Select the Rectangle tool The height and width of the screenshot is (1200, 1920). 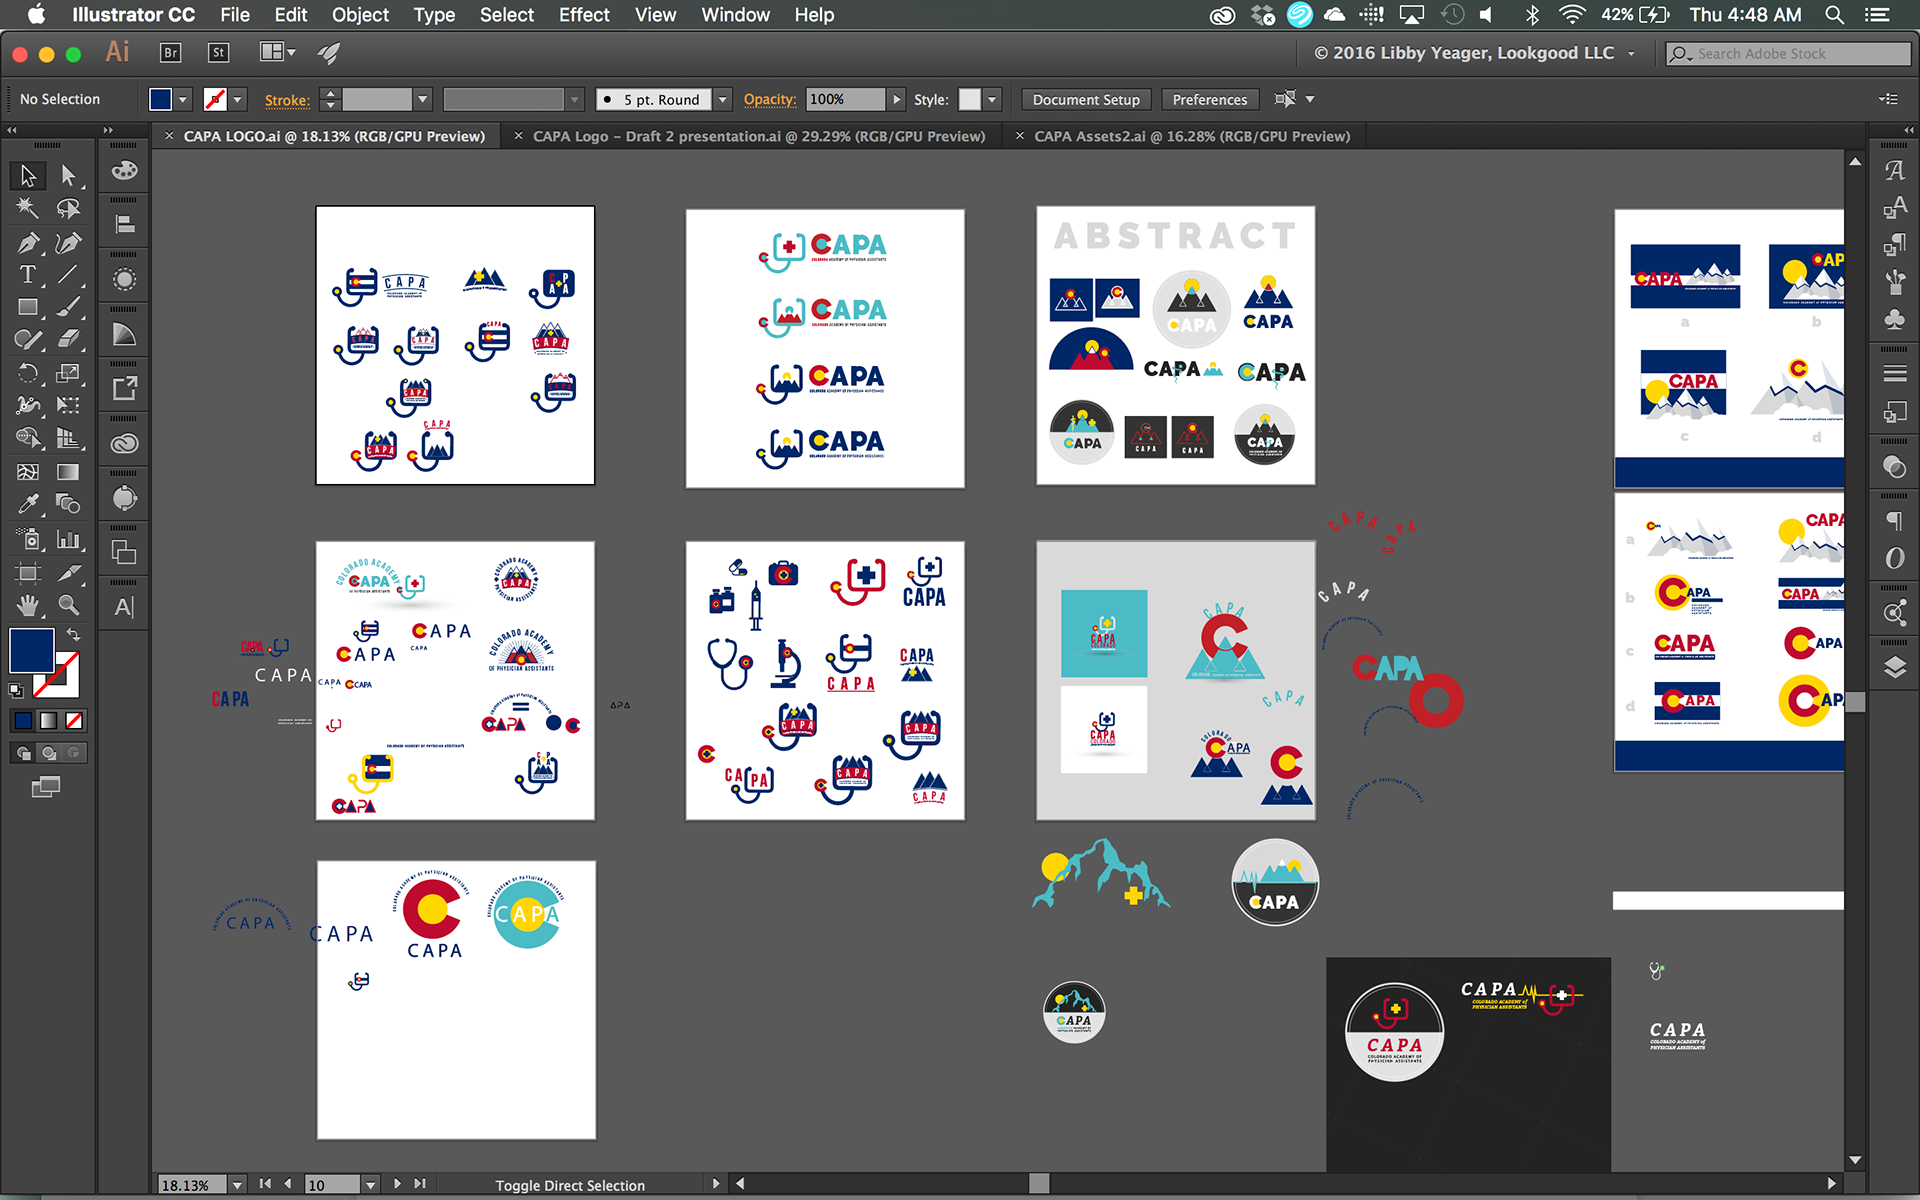tap(27, 307)
